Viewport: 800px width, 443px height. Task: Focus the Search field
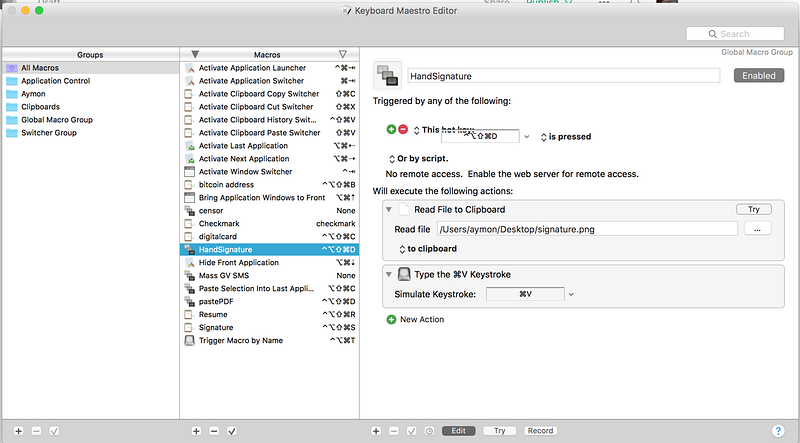(x=735, y=34)
